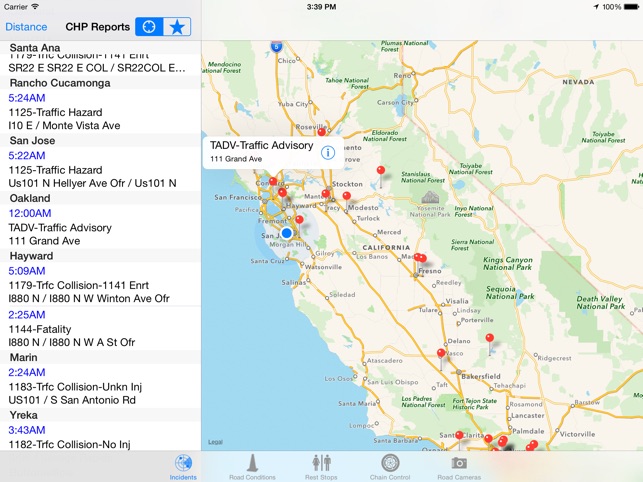The height and width of the screenshot is (482, 643).
Task: Open the Legal link on map
Action: tap(215, 442)
